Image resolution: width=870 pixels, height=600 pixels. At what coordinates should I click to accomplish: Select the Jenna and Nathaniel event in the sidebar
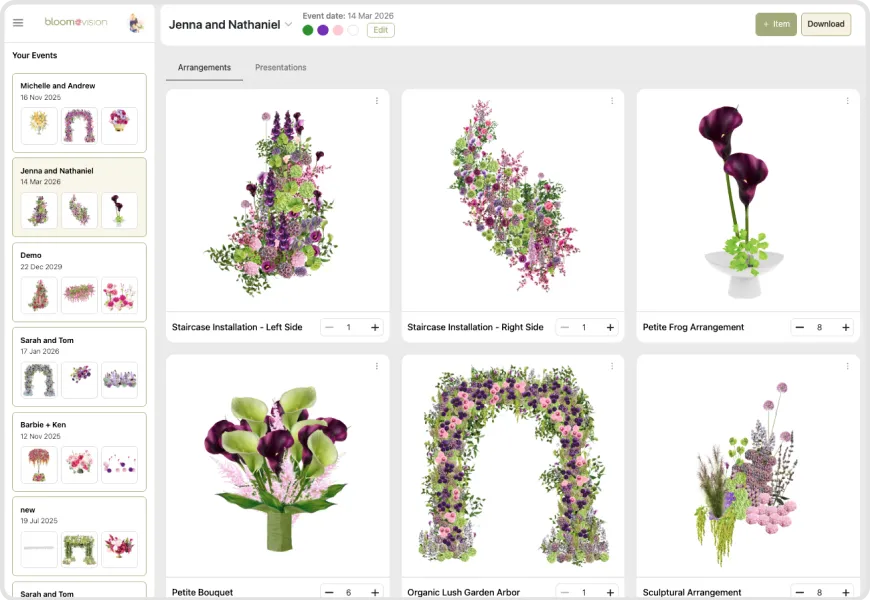79,198
